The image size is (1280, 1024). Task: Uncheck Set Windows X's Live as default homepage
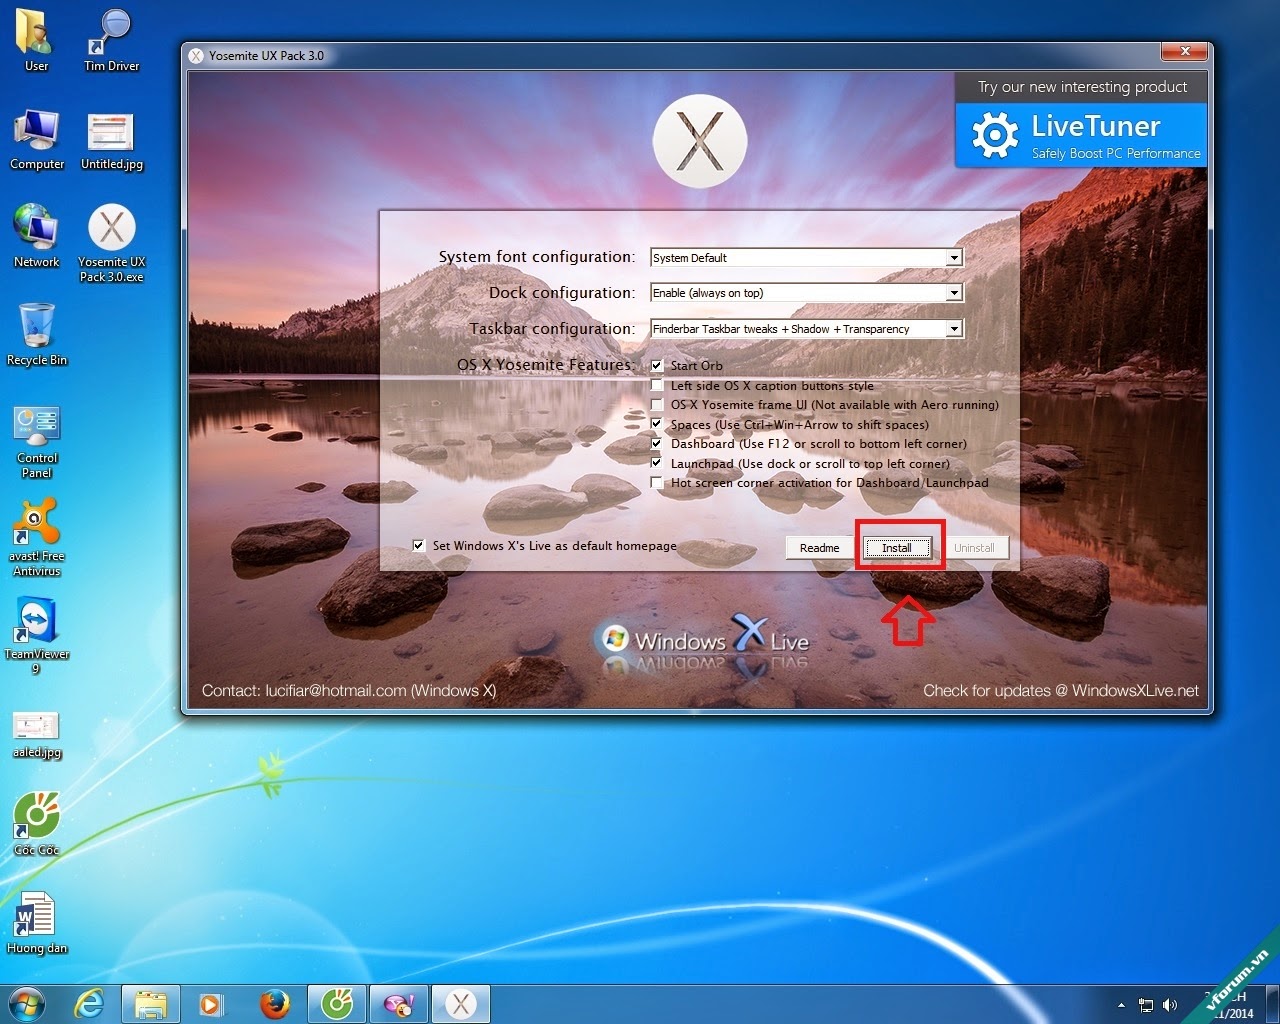[x=419, y=546]
